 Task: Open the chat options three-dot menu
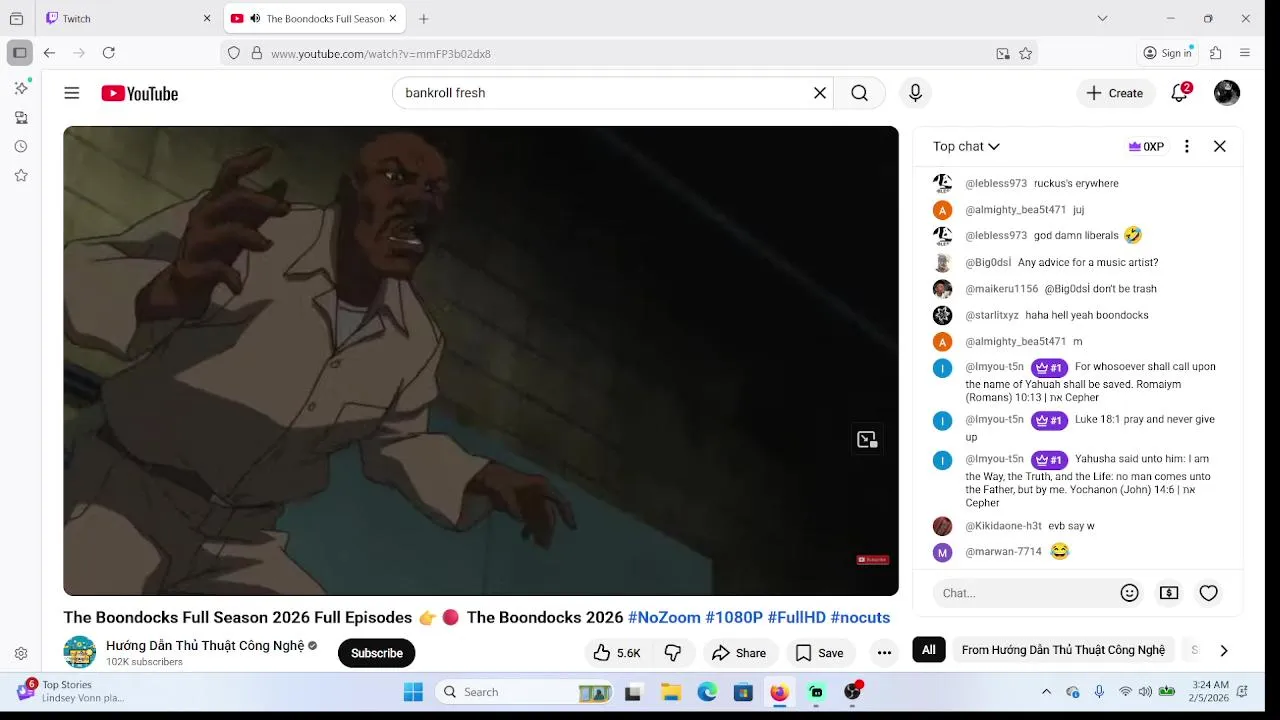pyautogui.click(x=1187, y=146)
